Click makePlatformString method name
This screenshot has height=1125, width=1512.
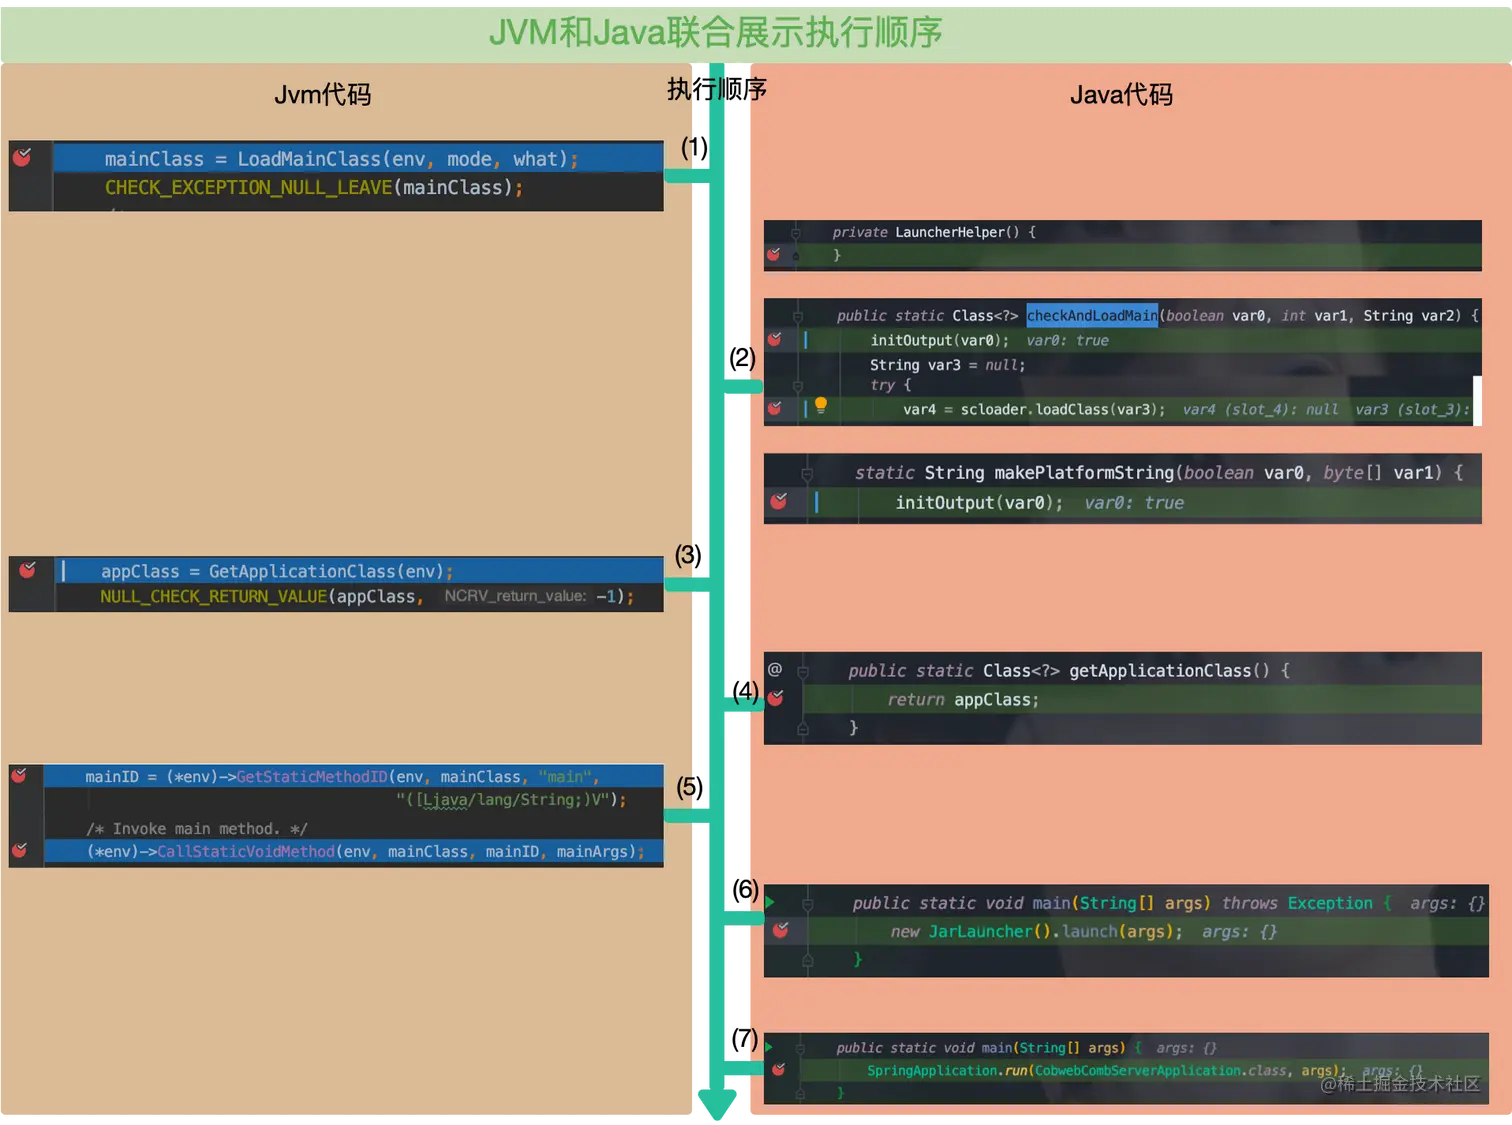1084,472
